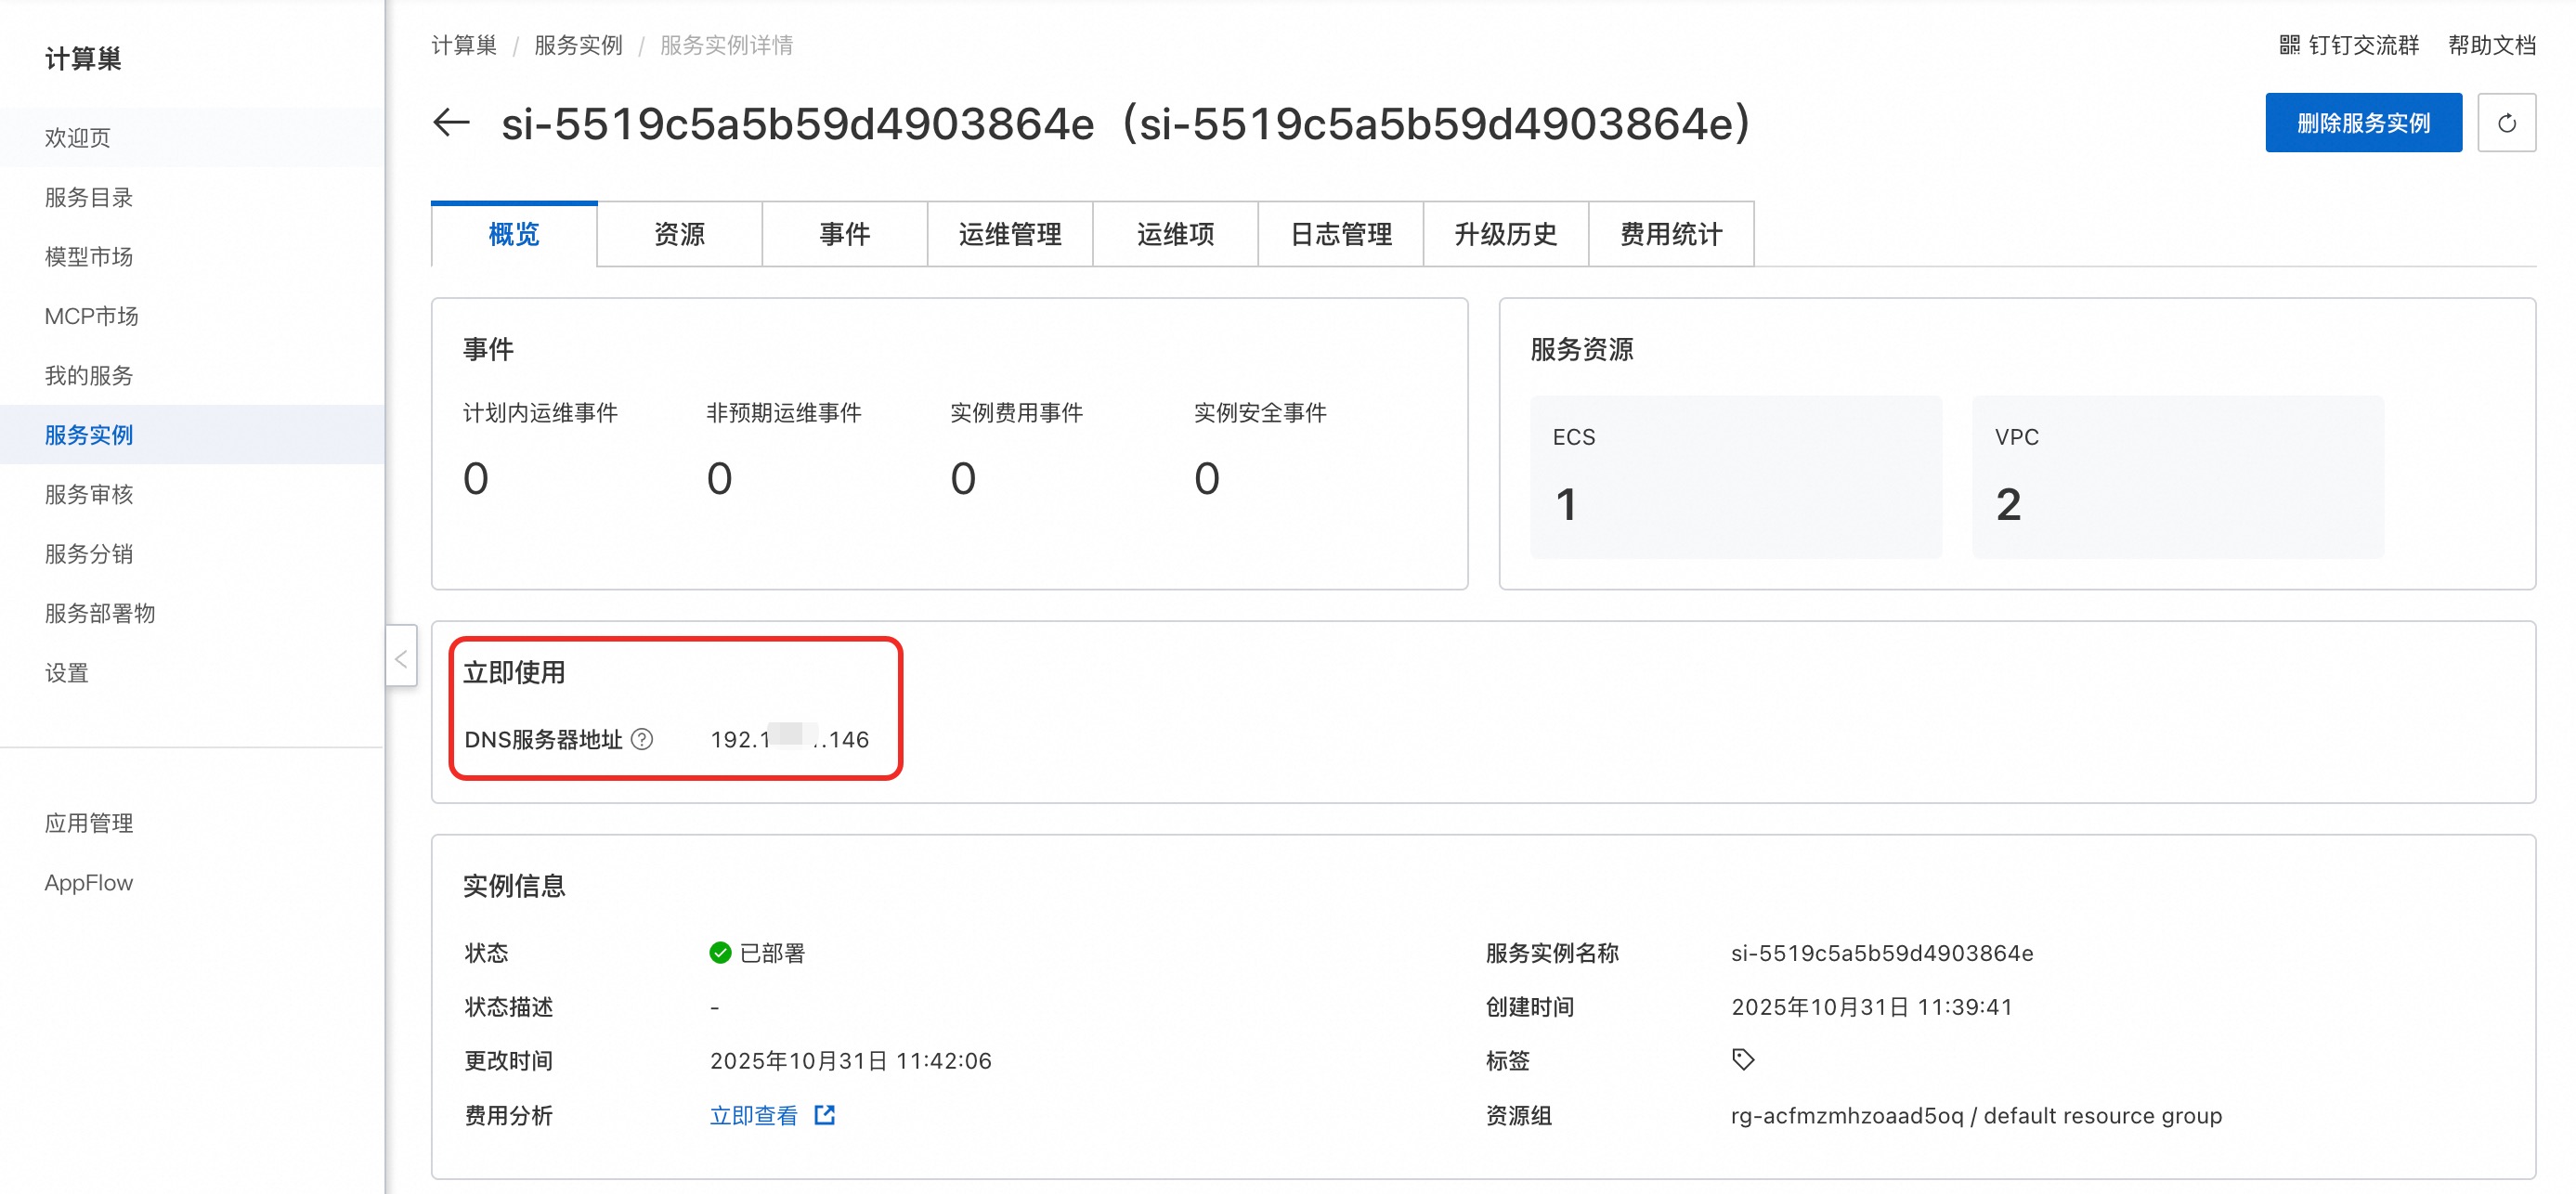Switch to the 资源 tab
2576x1194 pixels.
coord(679,234)
